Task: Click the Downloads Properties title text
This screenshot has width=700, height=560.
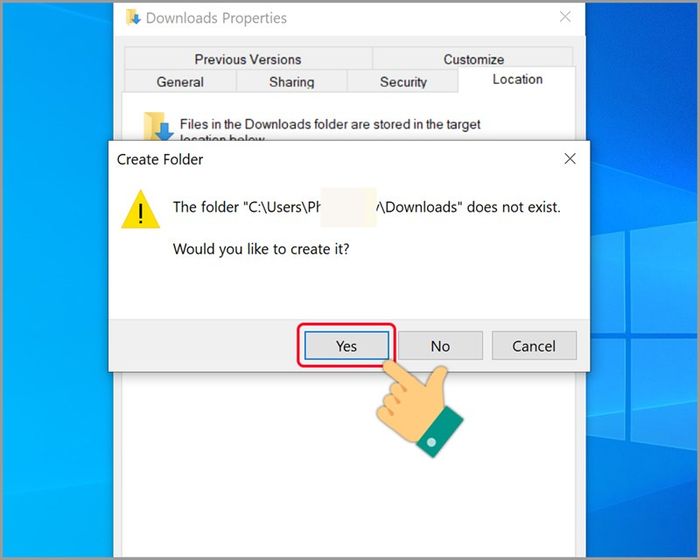Action: [x=216, y=18]
